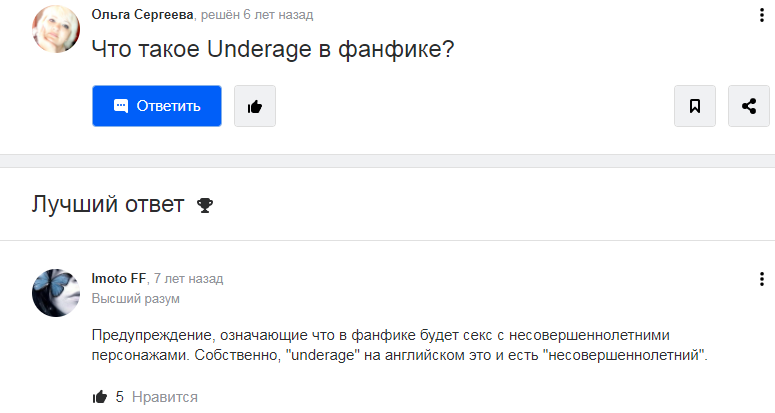Screen dimensions: 775x413
Task: Share the question via the share icon
Action: click(749, 106)
